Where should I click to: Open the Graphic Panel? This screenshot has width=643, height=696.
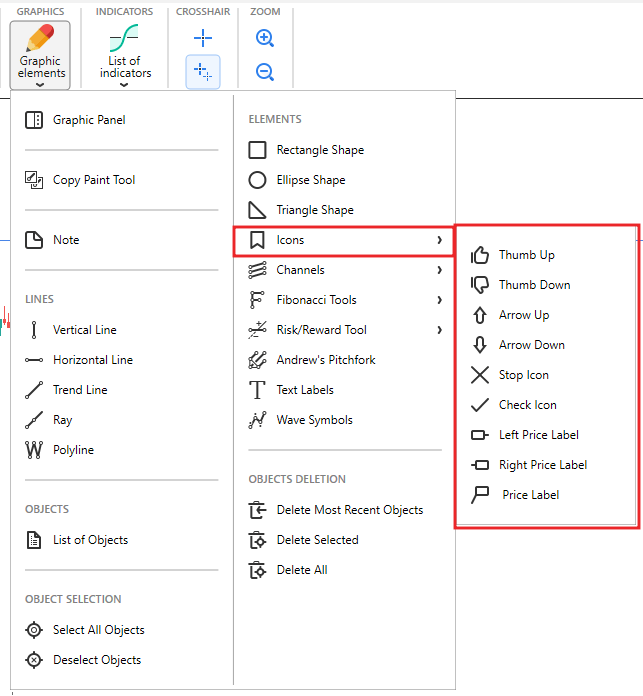coord(88,120)
